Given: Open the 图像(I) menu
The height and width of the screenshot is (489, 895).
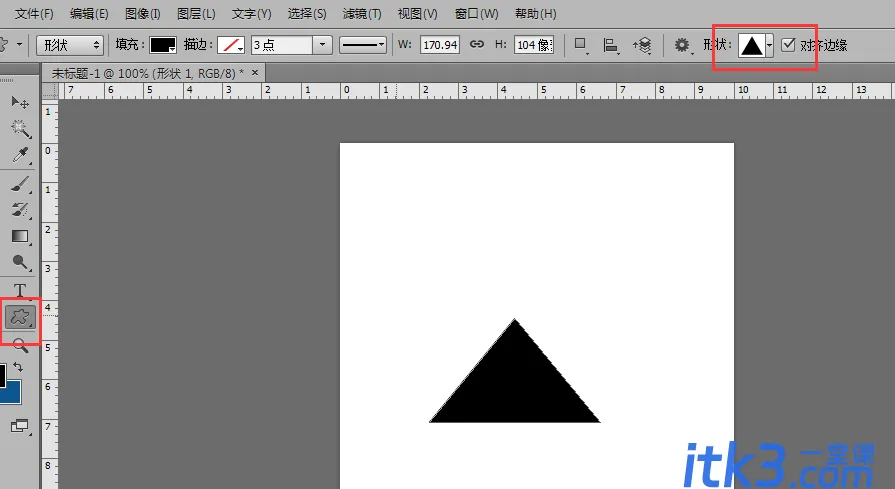Looking at the screenshot, I should point(143,14).
